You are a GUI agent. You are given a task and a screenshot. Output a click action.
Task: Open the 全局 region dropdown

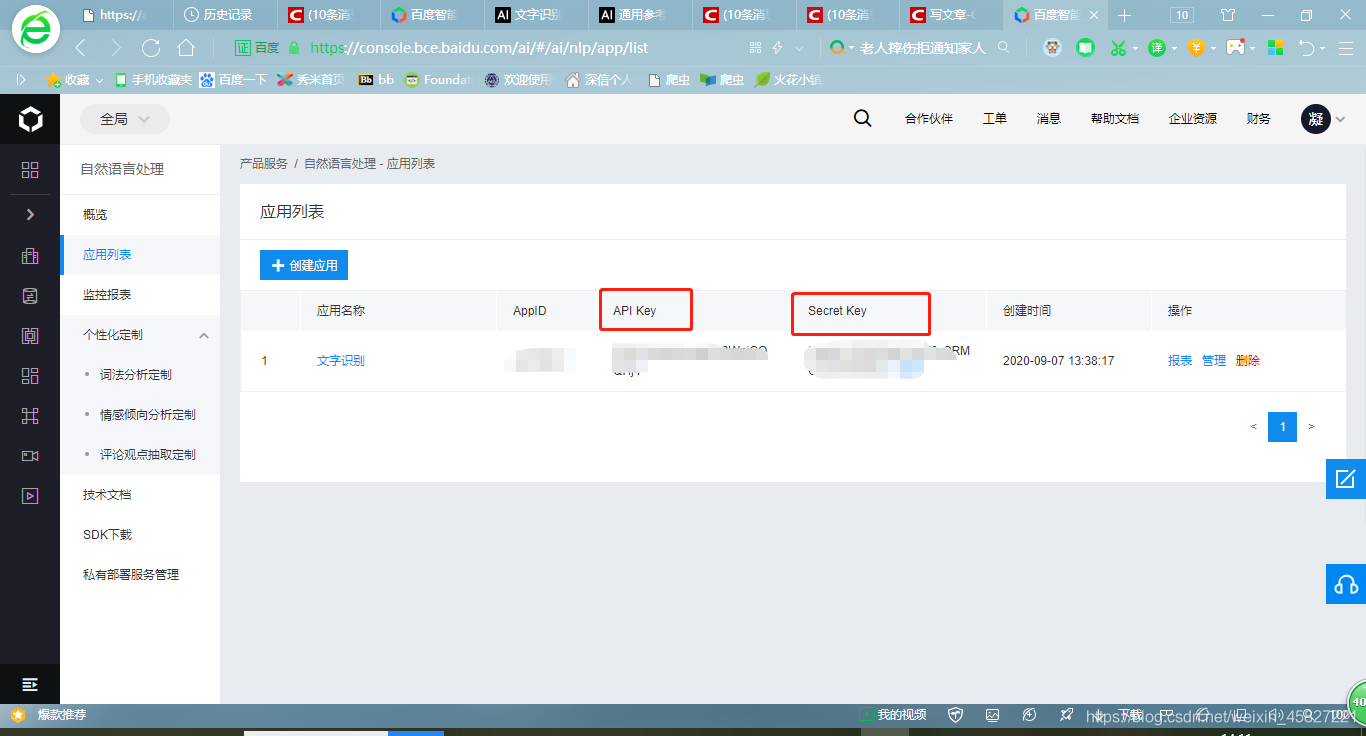pos(125,119)
